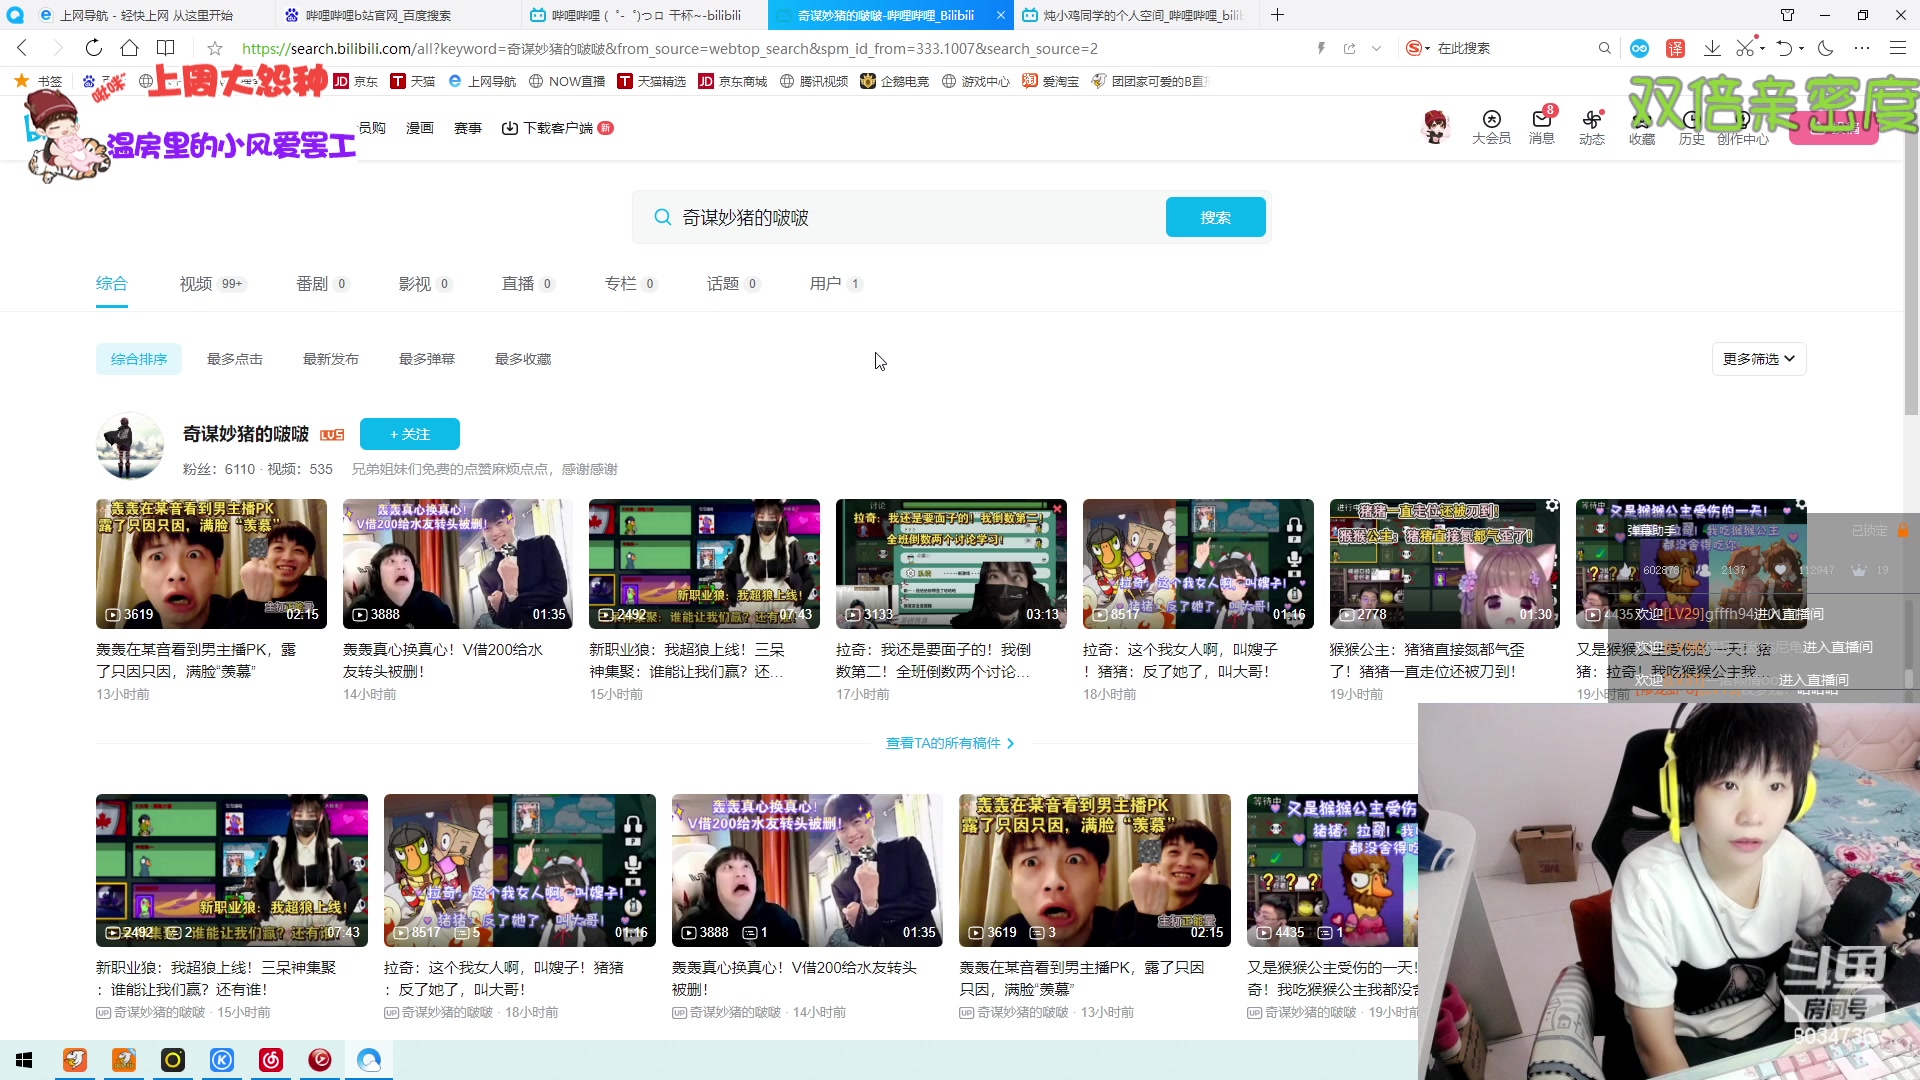Screen dimensions: 1920x1080
Task: Sort by 最多弹幕
Action: [x=427, y=359]
